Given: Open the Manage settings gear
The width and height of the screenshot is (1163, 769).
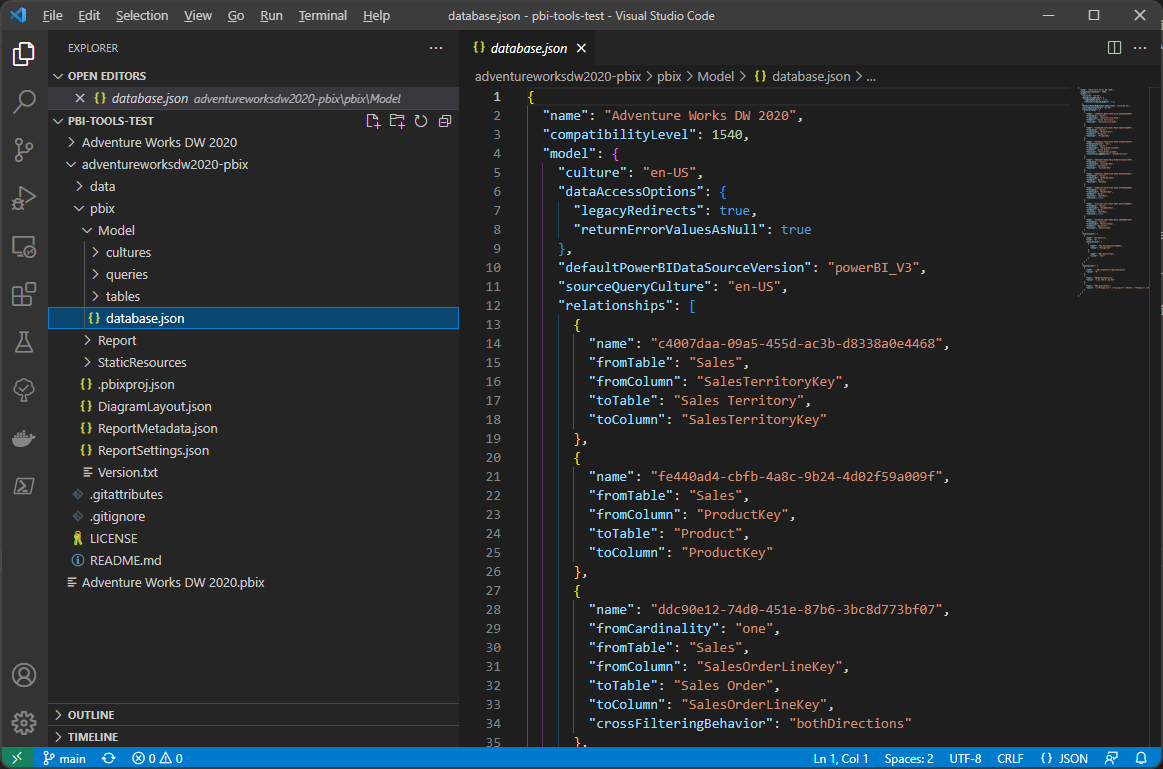Looking at the screenshot, I should (24, 723).
